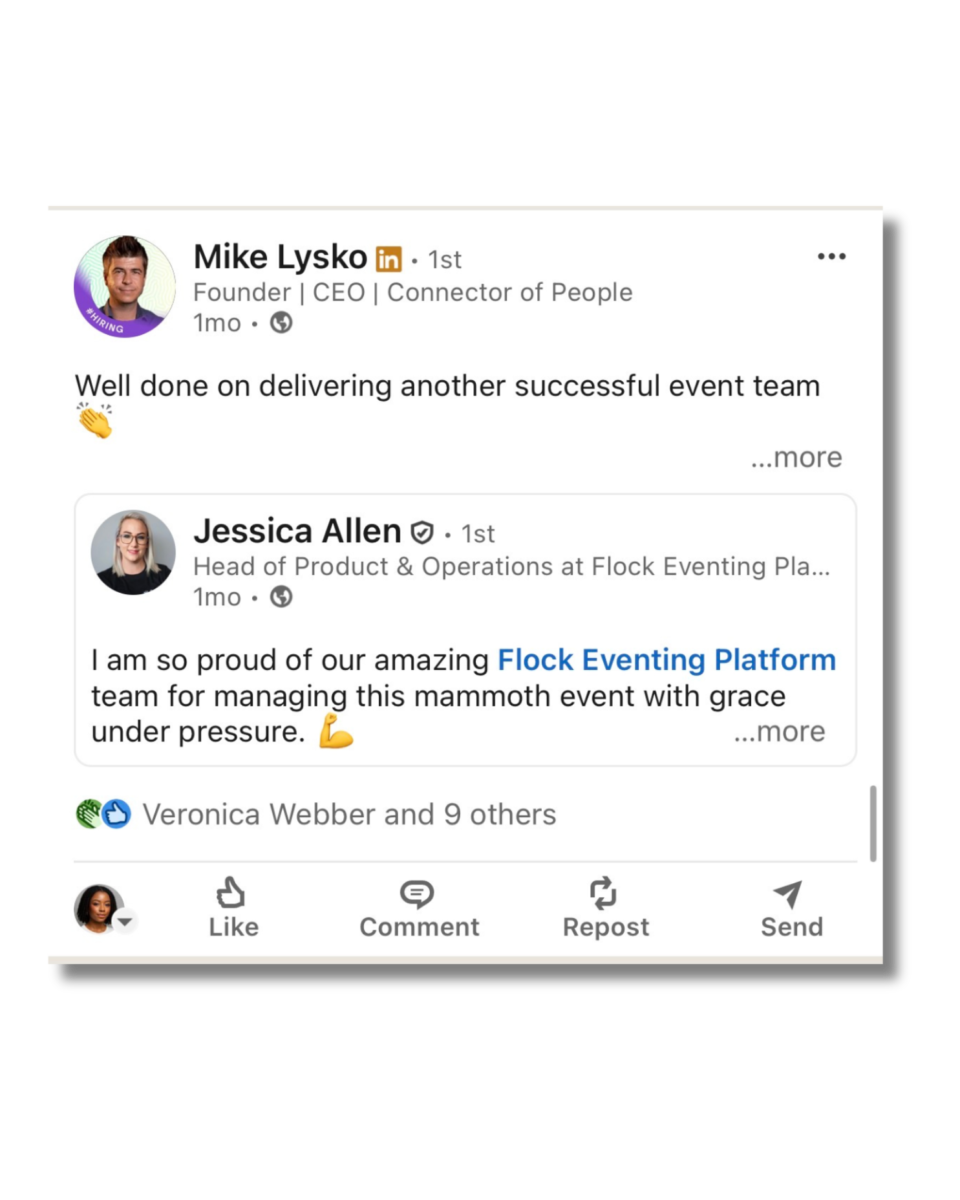Screen dimensions: 960x1200
Task: Click the globe icon in Jessica Allen's post
Action: point(282,597)
